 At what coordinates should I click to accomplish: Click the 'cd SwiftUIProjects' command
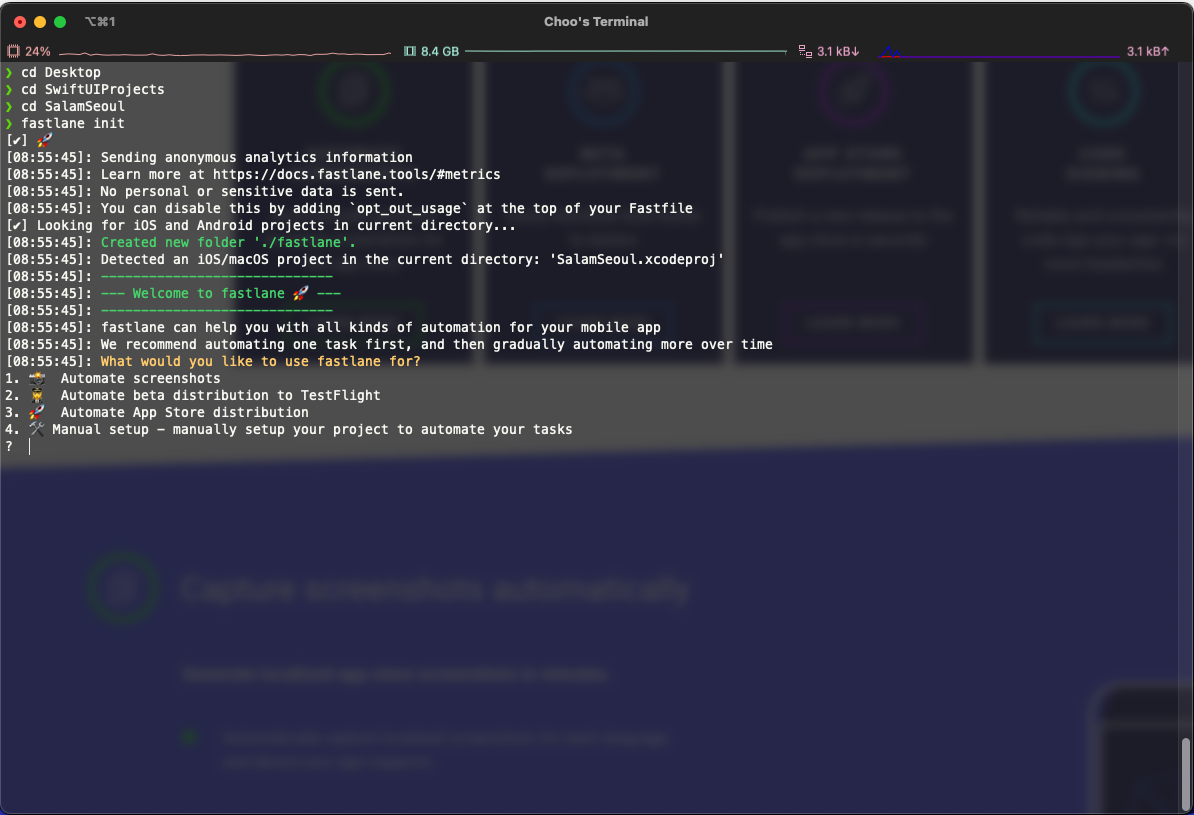tap(93, 89)
